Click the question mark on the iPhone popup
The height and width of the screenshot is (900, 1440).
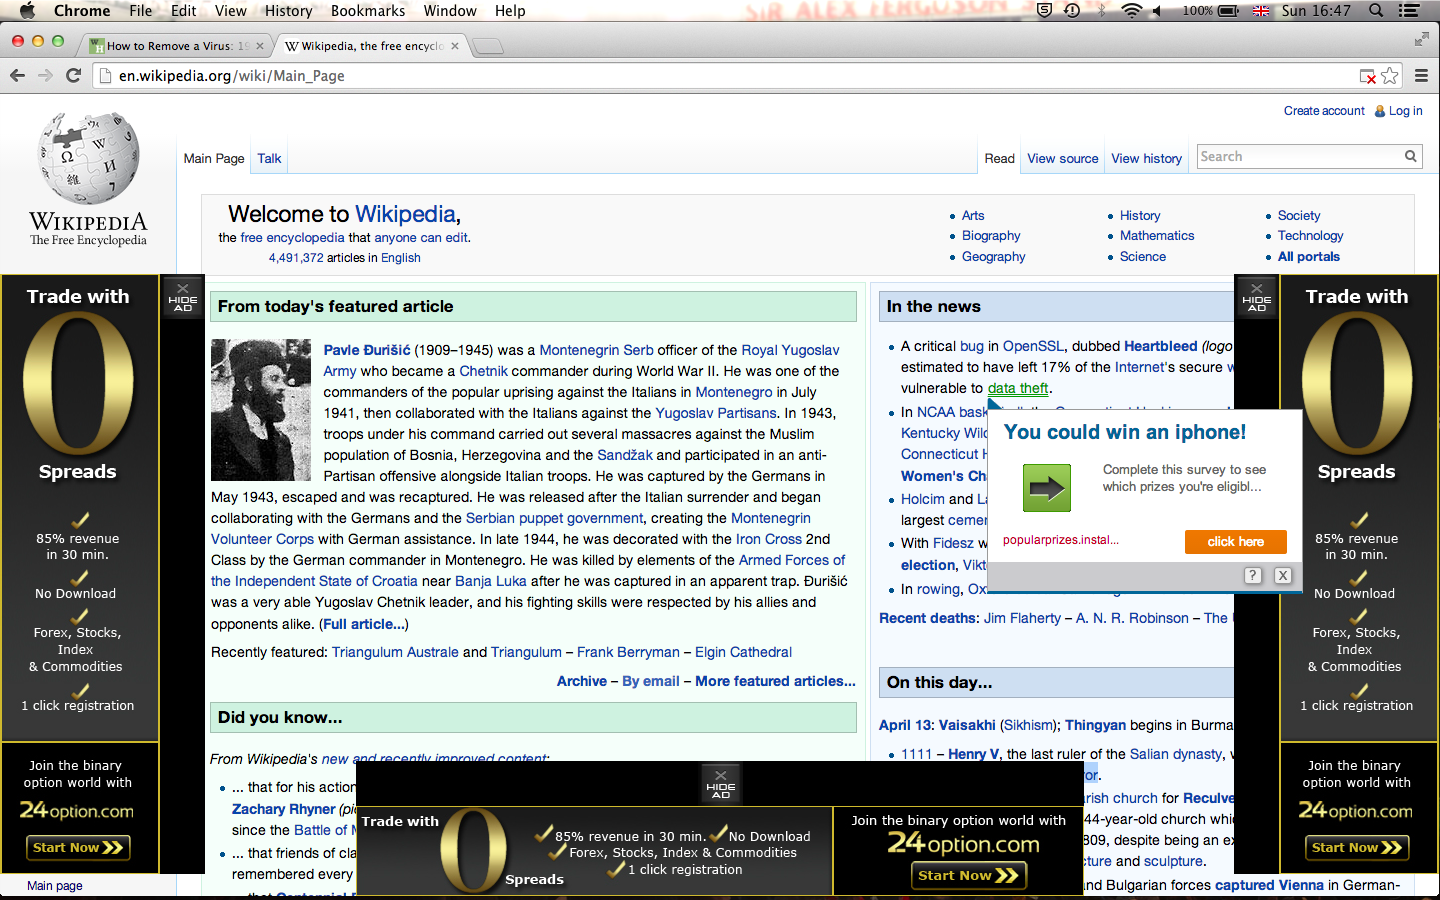[1253, 575]
